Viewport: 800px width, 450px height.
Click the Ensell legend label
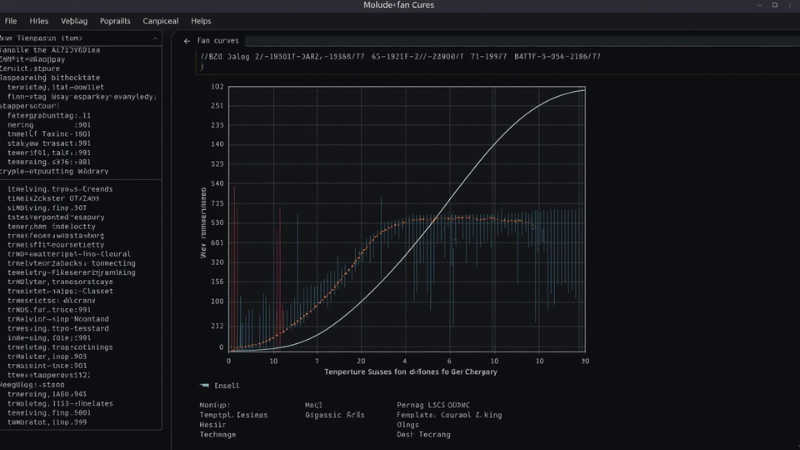click(x=227, y=385)
